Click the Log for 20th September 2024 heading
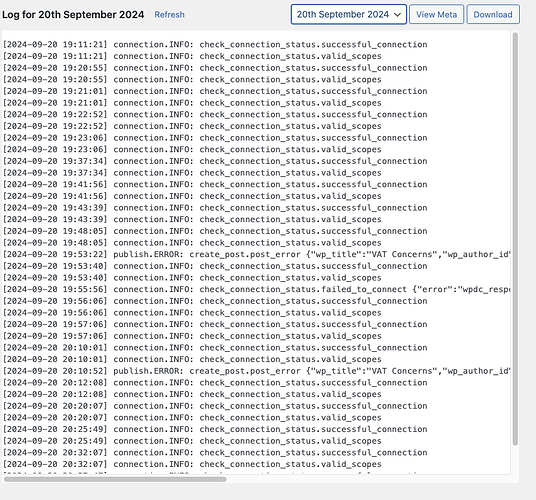The image size is (536, 500). tap(73, 15)
